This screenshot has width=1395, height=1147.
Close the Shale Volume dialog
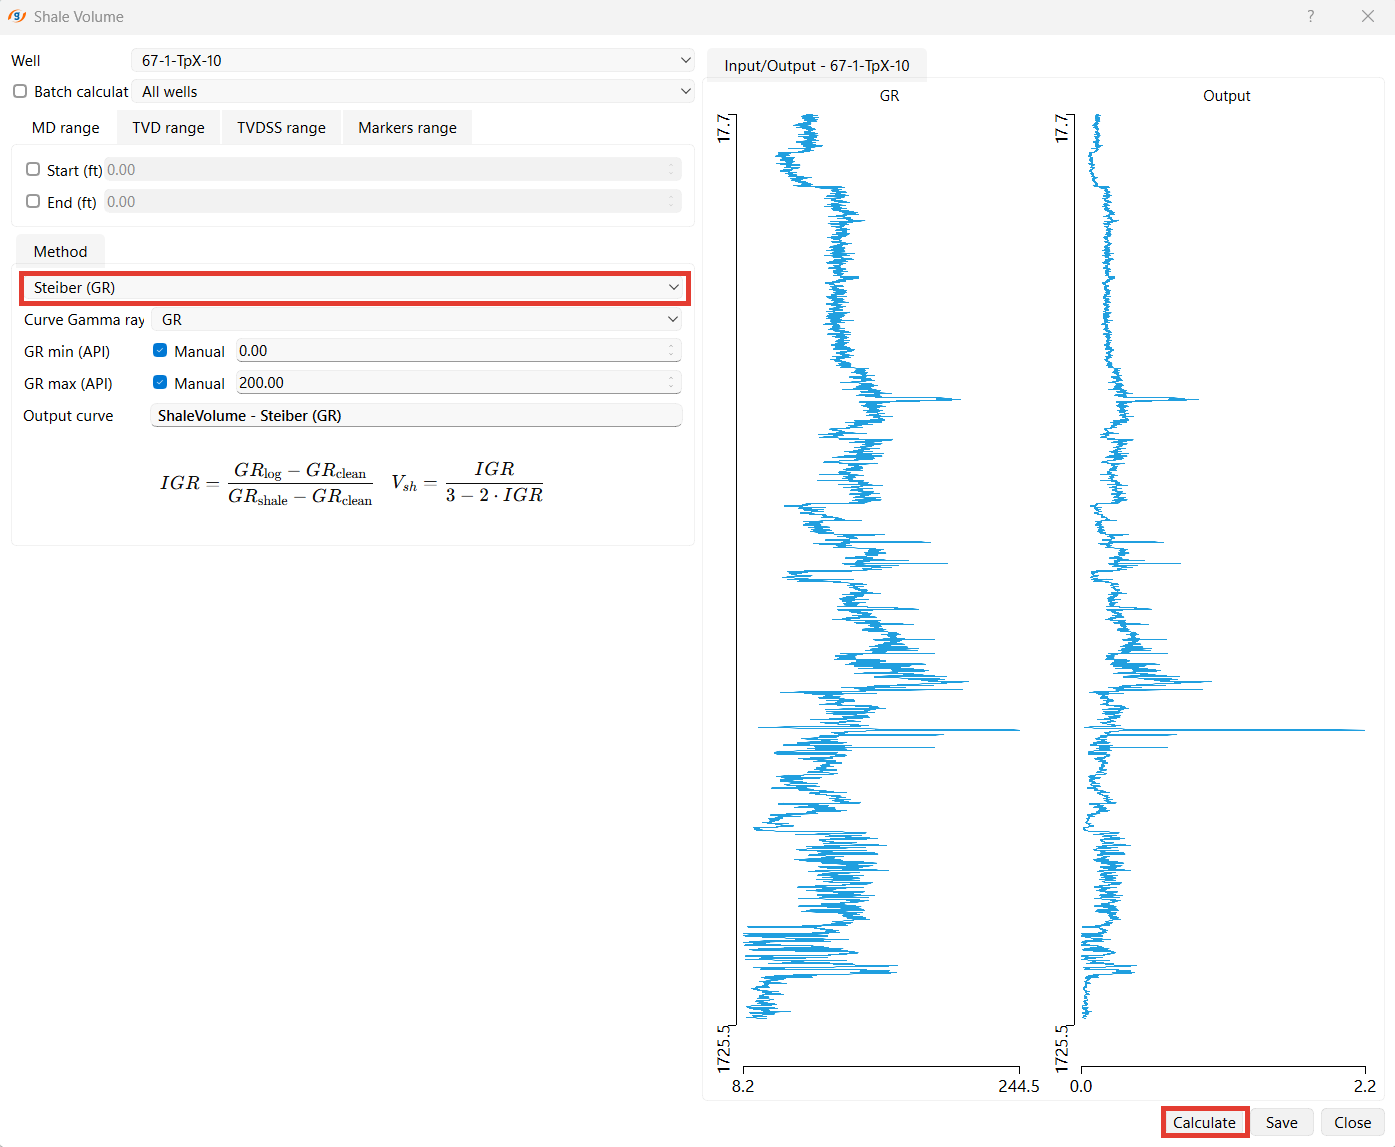tap(1352, 1122)
